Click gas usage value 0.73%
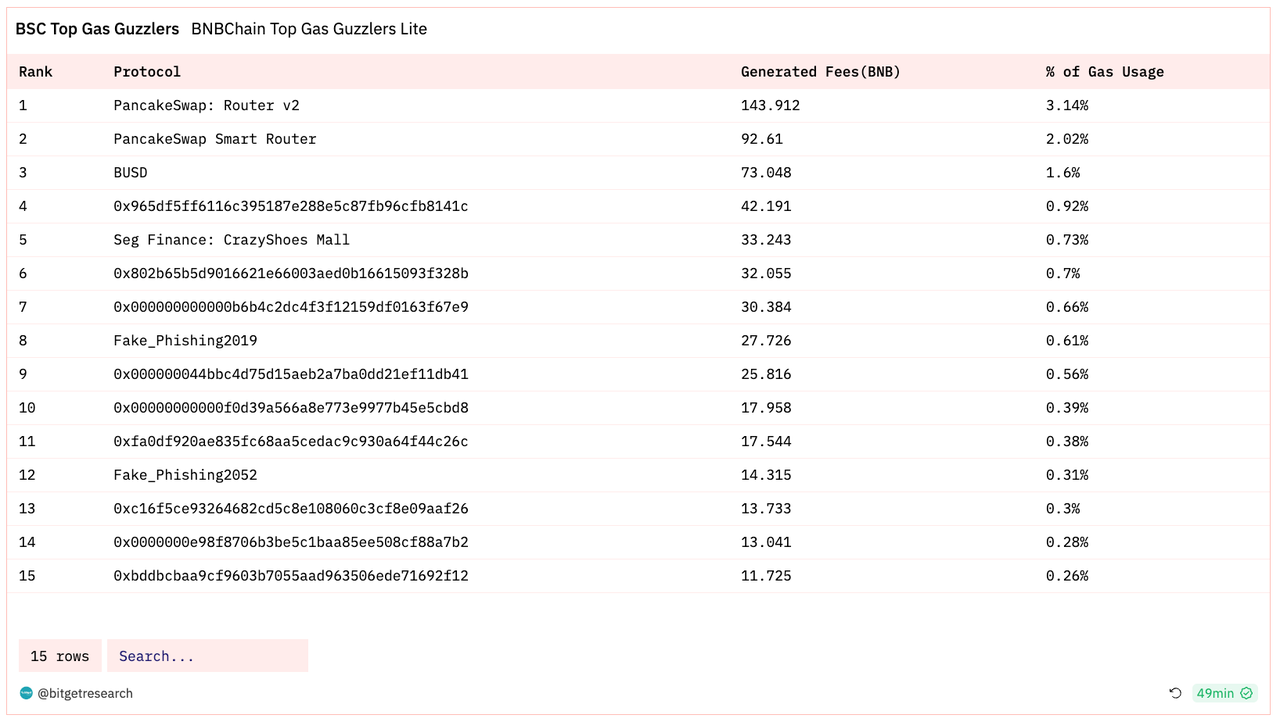This screenshot has height=722, width=1280. click(x=1067, y=240)
